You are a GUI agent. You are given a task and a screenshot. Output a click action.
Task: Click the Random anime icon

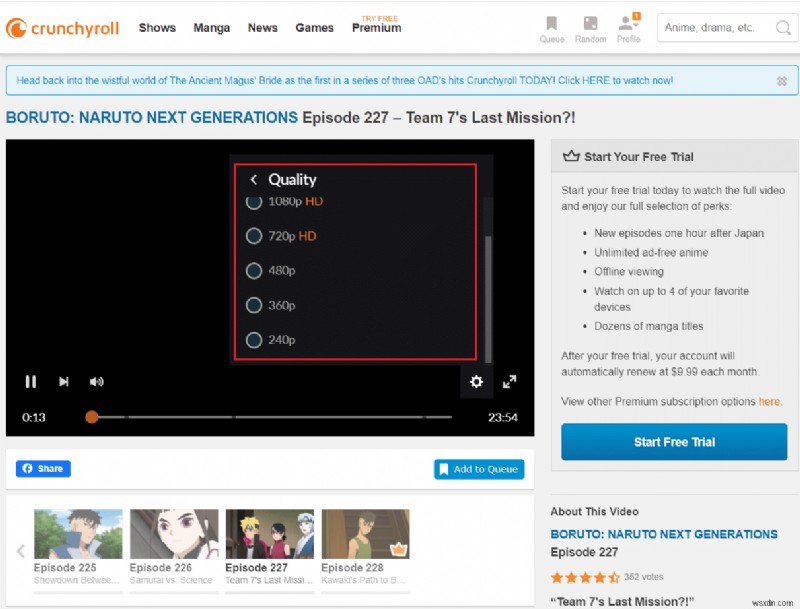[x=590, y=28]
